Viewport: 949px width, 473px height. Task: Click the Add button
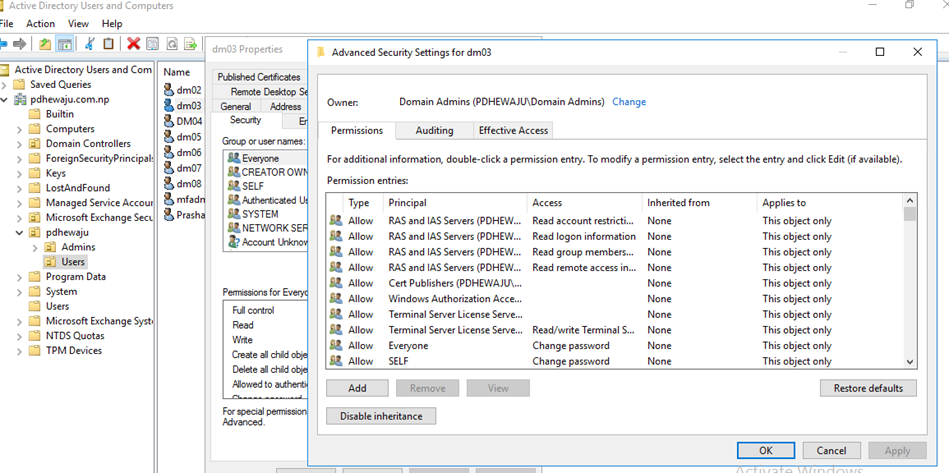[x=357, y=388]
